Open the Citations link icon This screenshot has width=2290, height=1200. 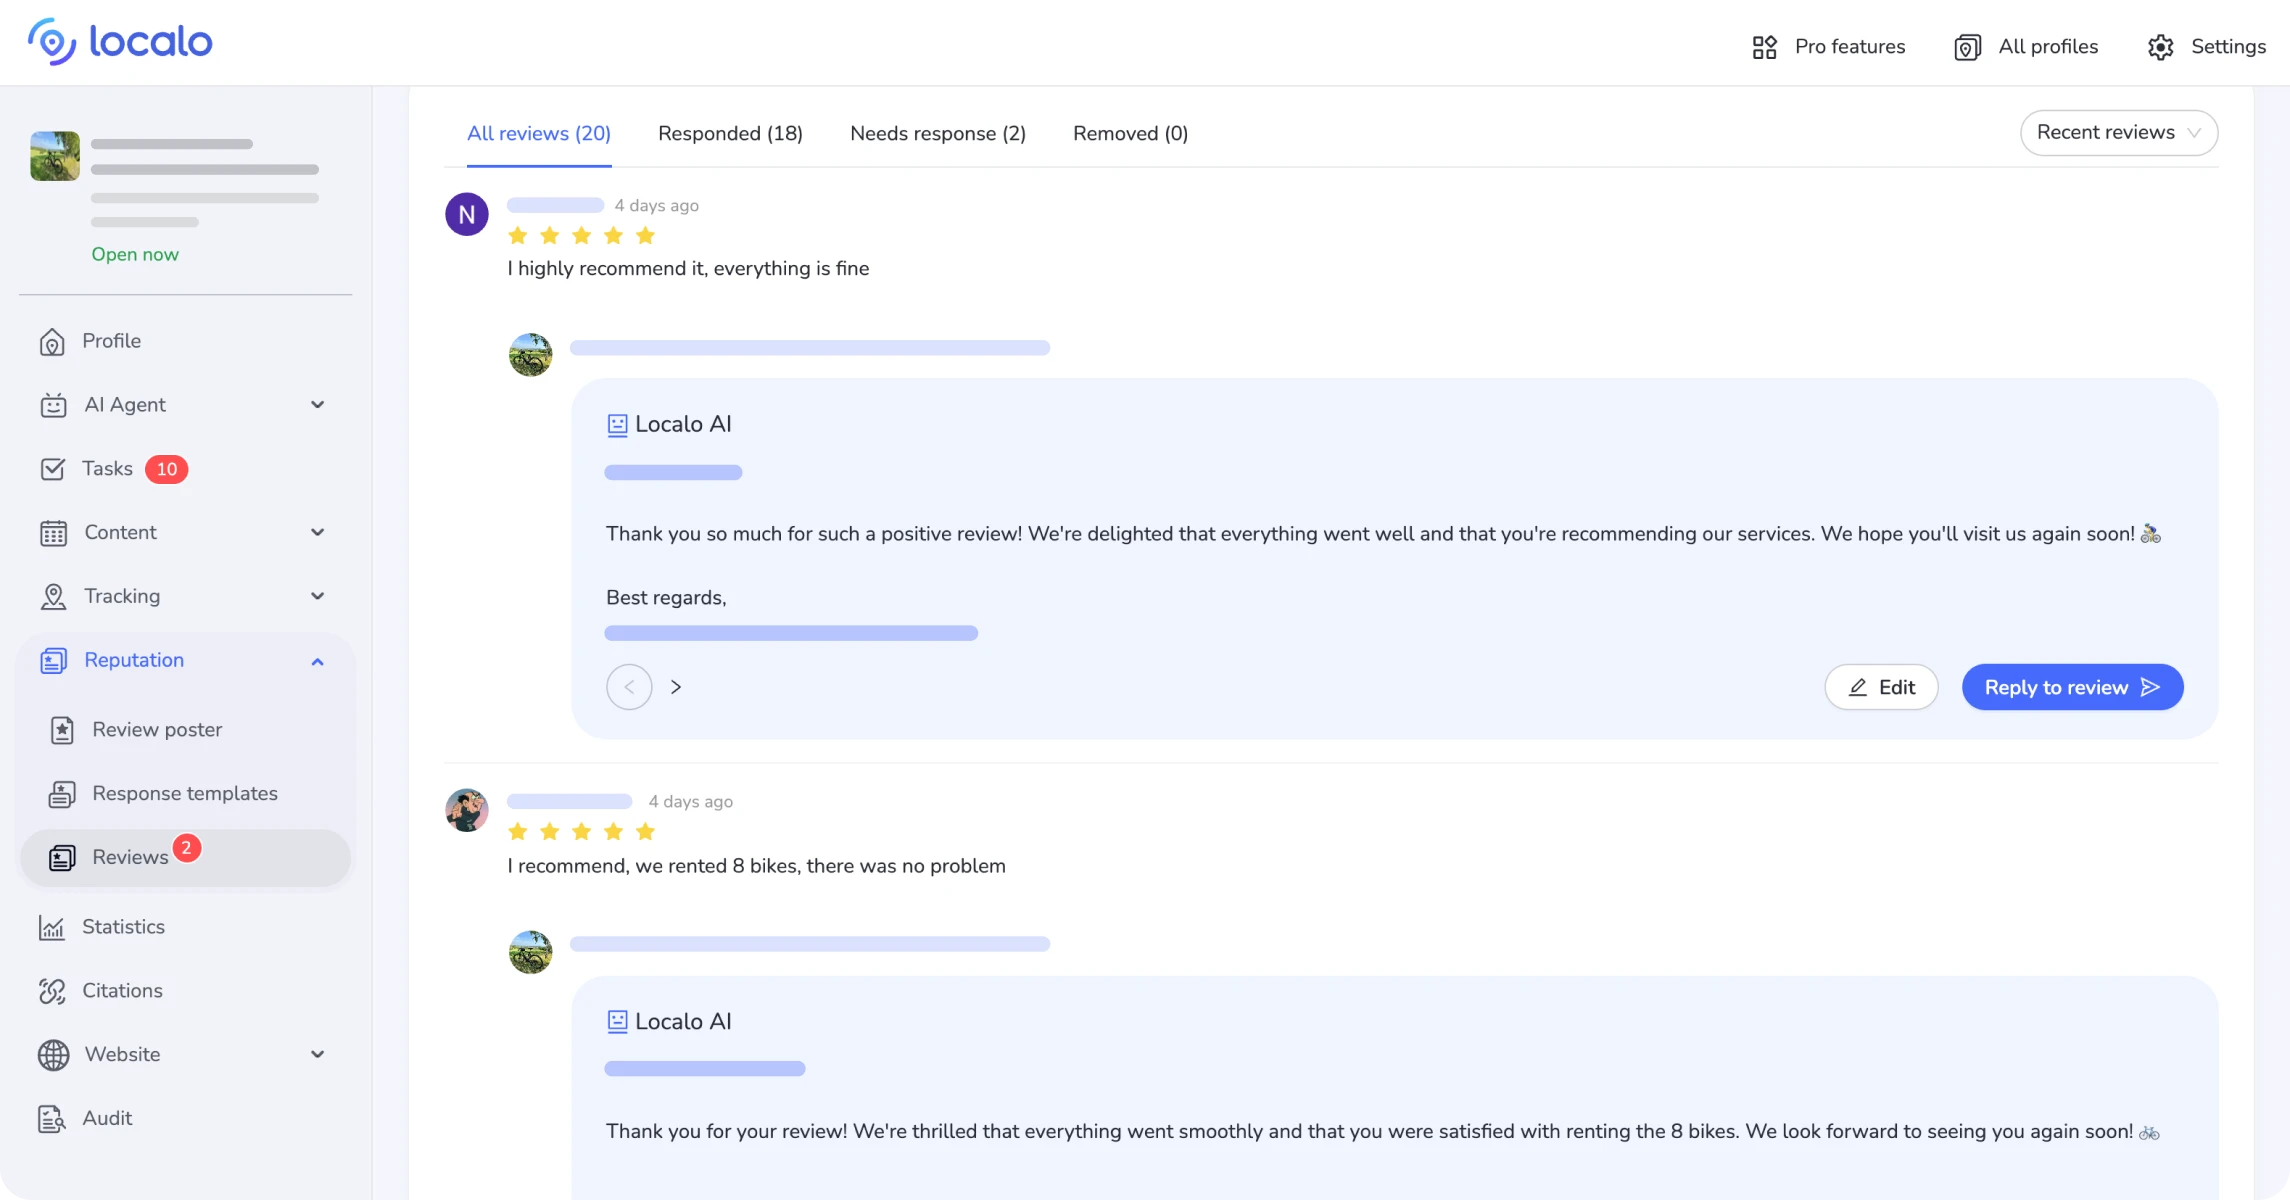click(x=52, y=991)
